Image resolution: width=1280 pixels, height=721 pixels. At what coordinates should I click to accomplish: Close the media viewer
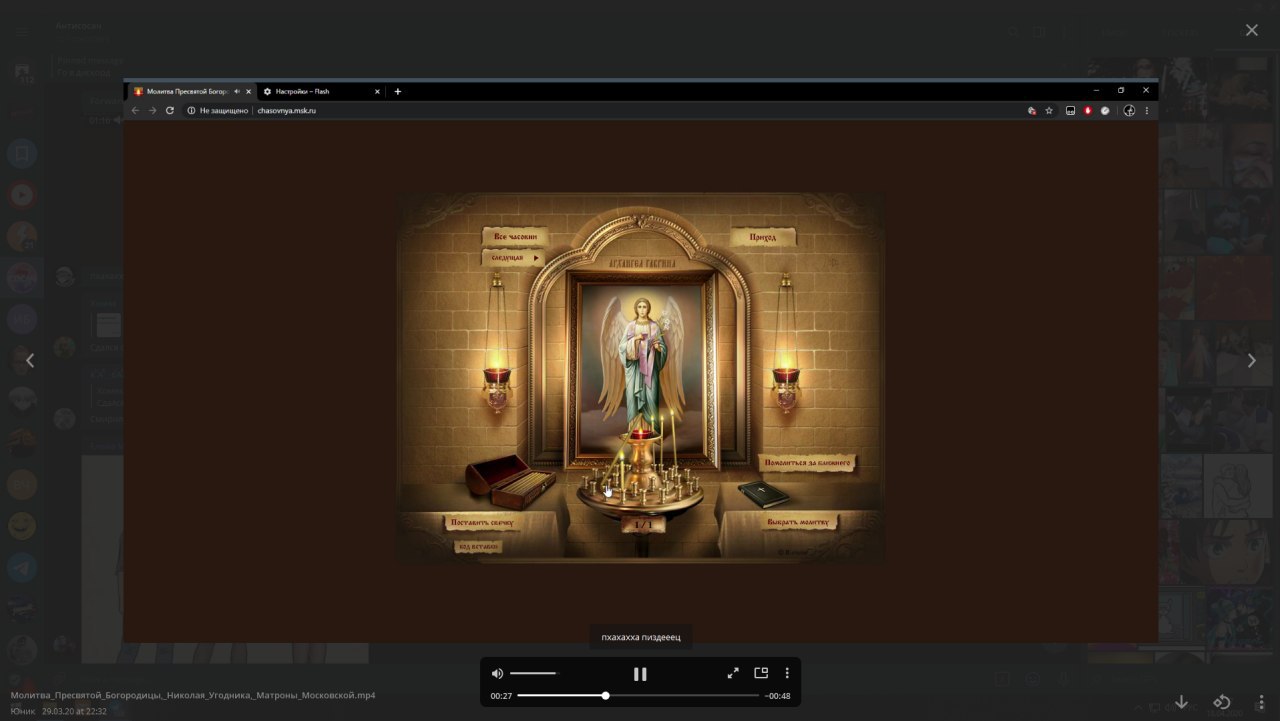click(x=1251, y=30)
